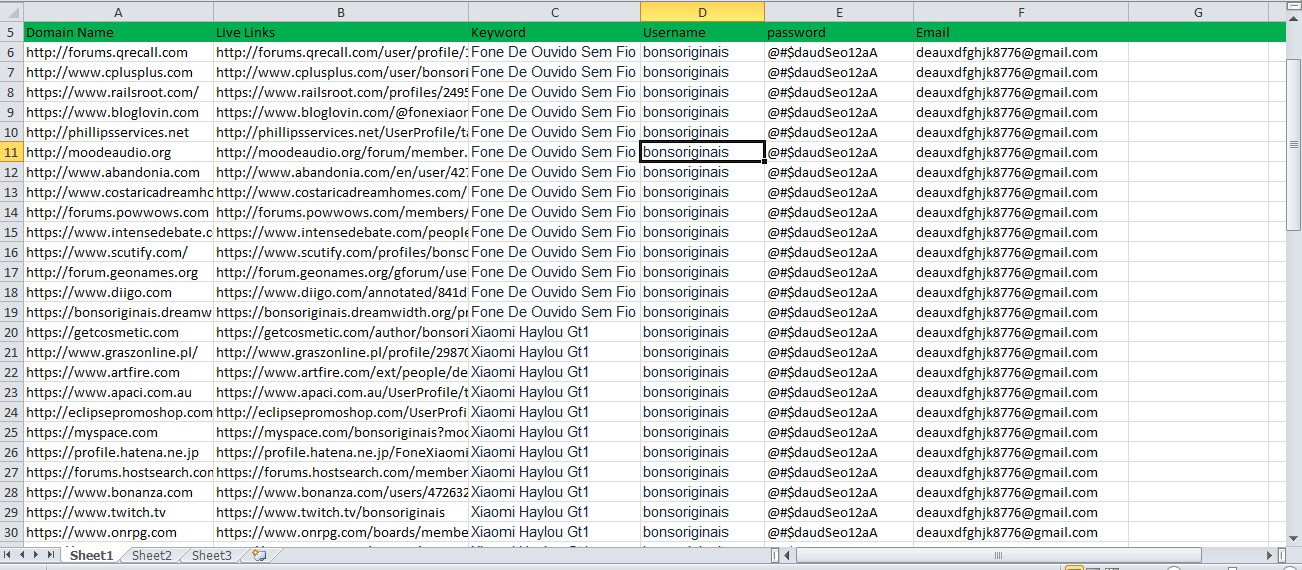The width and height of the screenshot is (1302, 570).
Task: Select column D header
Action: click(x=702, y=12)
